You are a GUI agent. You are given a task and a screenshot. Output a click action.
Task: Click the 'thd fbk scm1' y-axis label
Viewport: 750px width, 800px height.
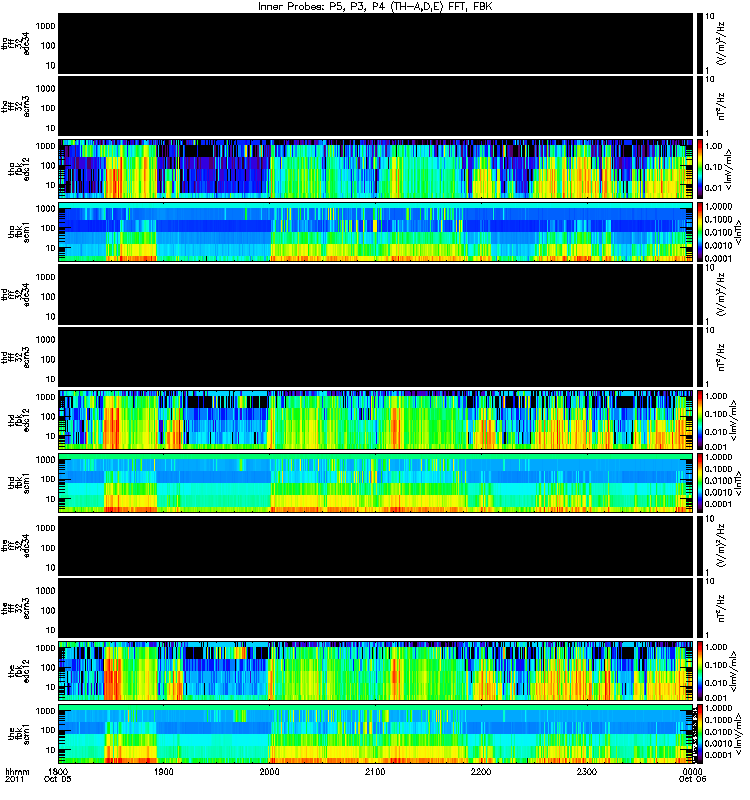(x=19, y=484)
